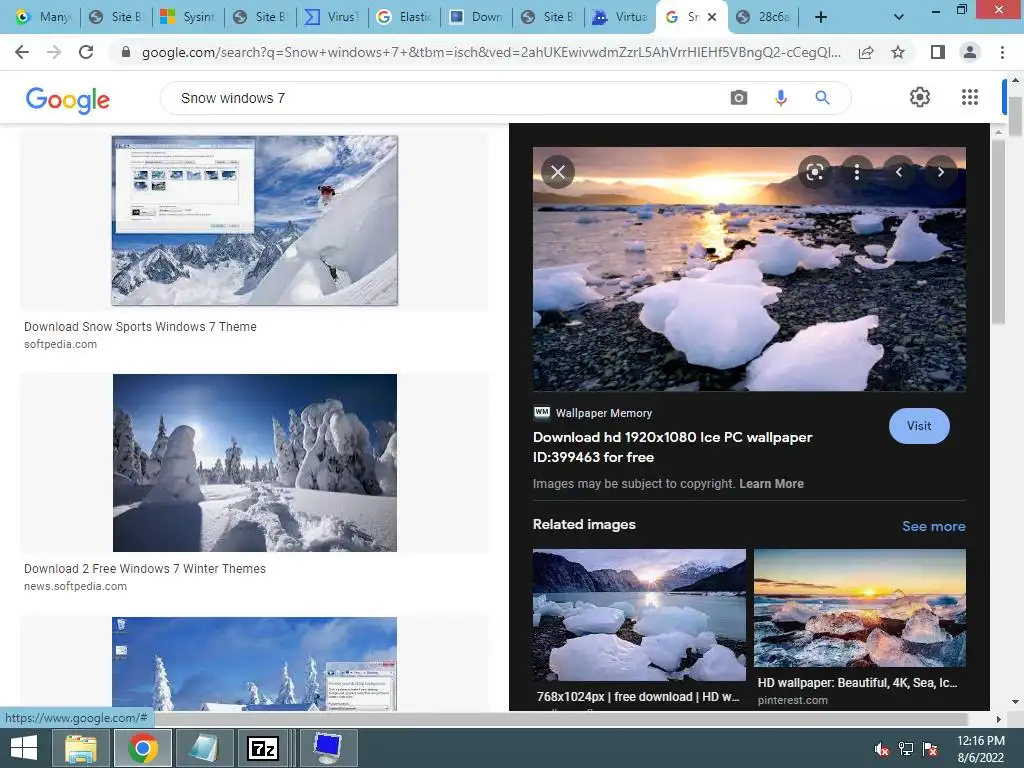Screen dimensions: 1024x768
Task: Close the image preview panel
Action: (558, 172)
